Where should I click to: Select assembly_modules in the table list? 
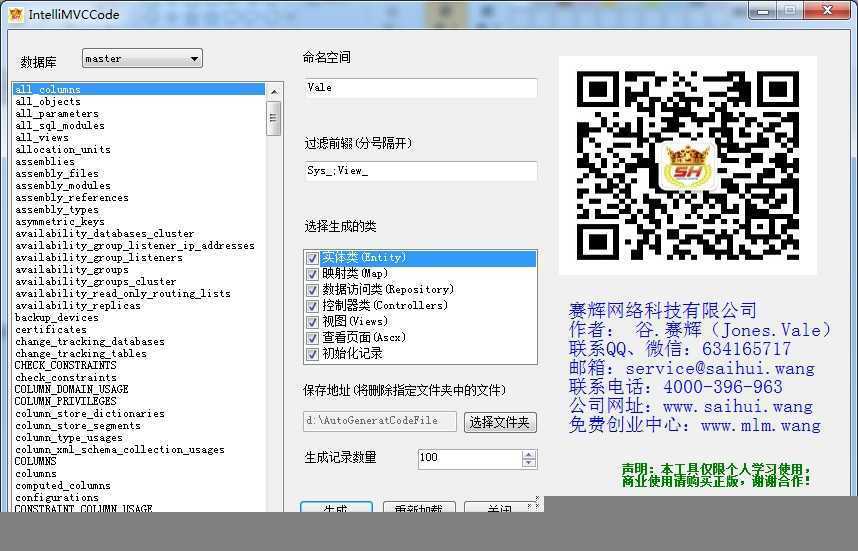(139, 185)
